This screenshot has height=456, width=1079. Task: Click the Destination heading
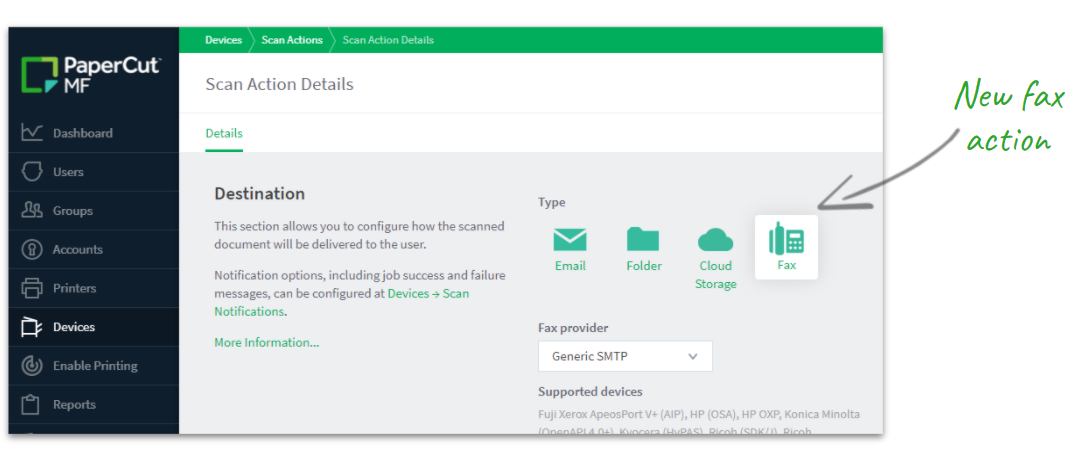[259, 194]
